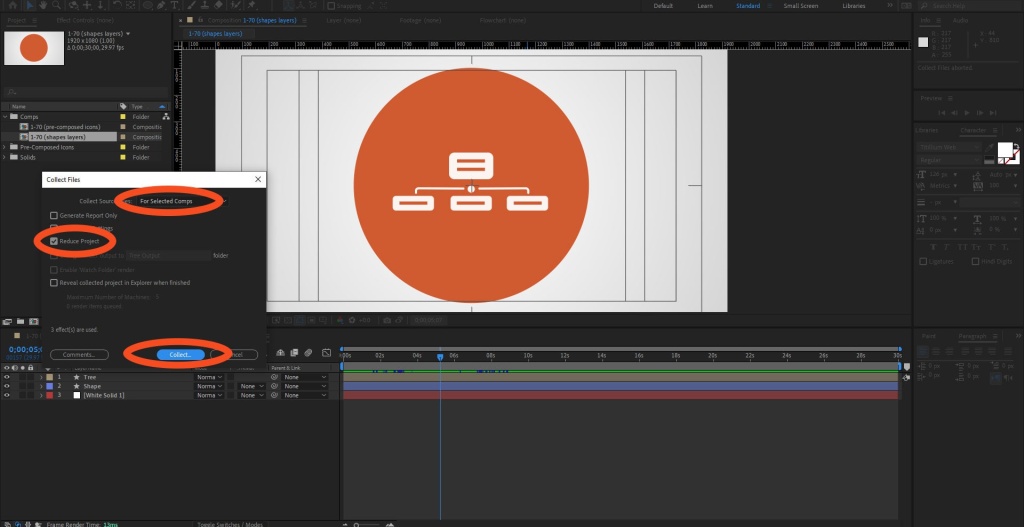The image size is (1024, 527).
Task: Click the Collect... button
Action: pyautogui.click(x=180, y=355)
